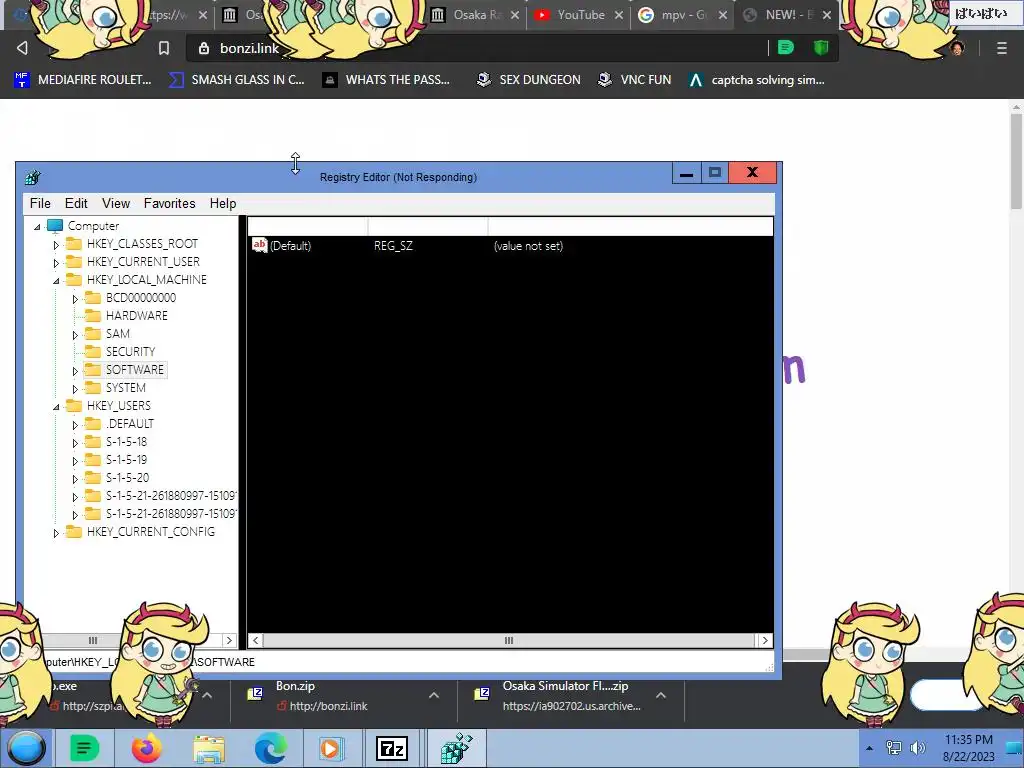Click the Computer icon in tree
The width and height of the screenshot is (1024, 768).
pos(56,225)
